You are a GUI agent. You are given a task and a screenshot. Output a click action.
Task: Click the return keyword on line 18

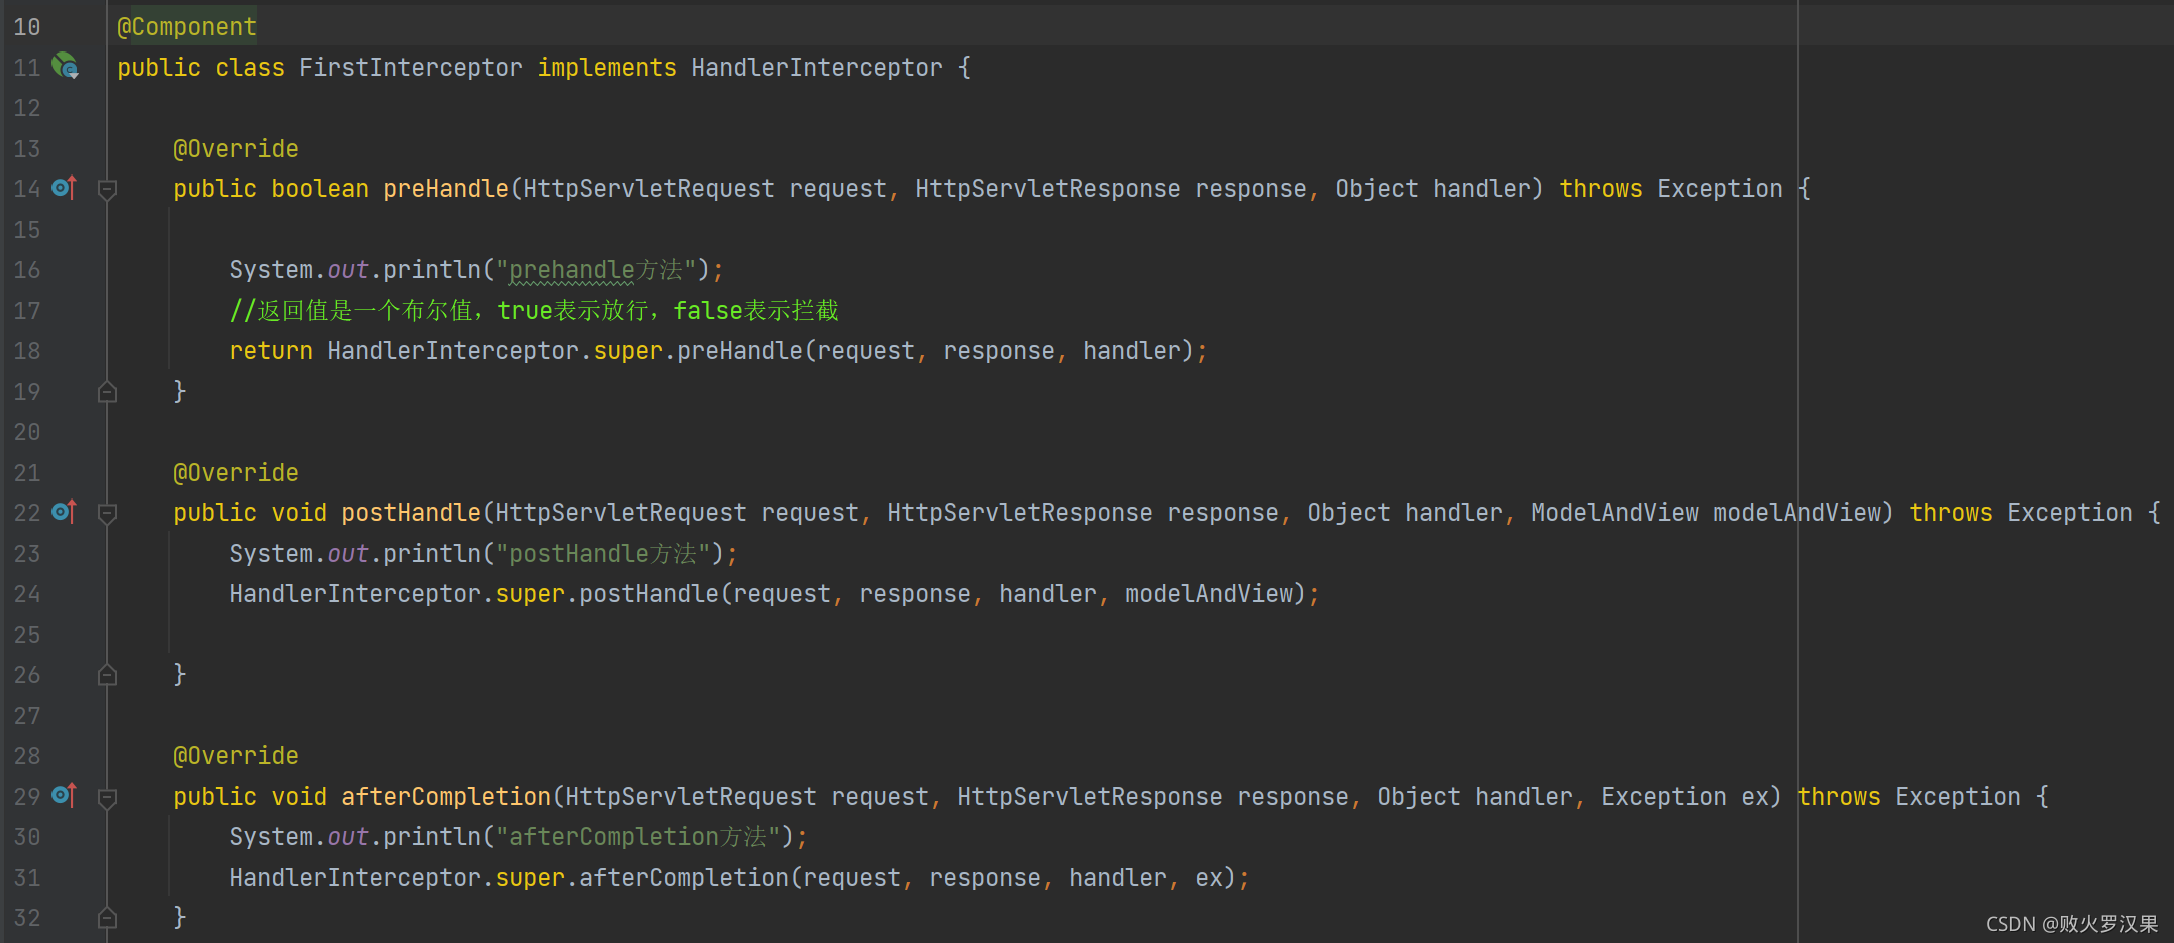coord(271,351)
